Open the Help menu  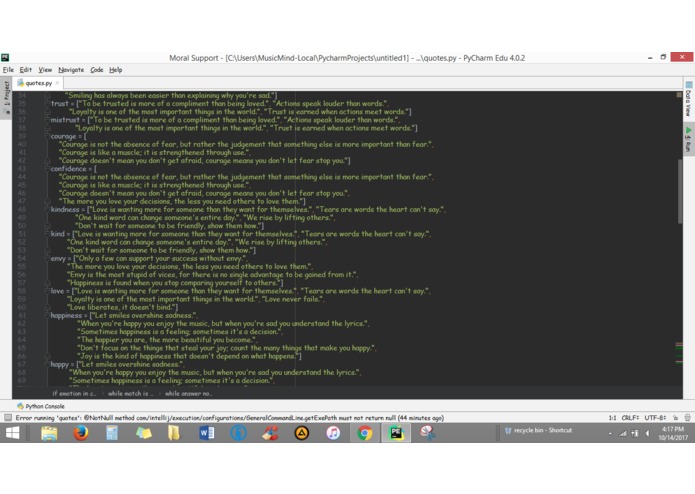(x=116, y=70)
